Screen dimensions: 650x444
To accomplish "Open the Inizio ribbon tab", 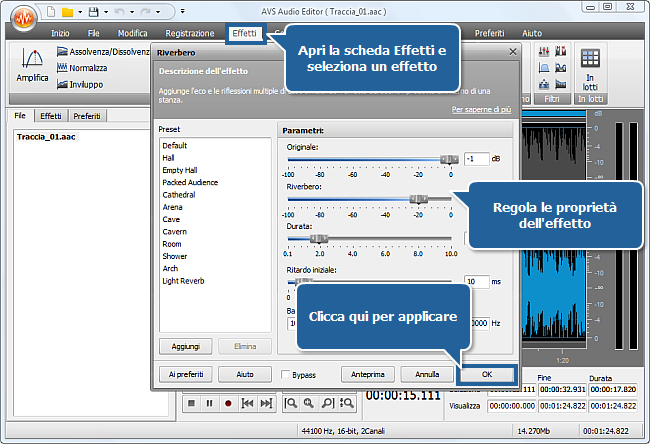I will coord(61,33).
